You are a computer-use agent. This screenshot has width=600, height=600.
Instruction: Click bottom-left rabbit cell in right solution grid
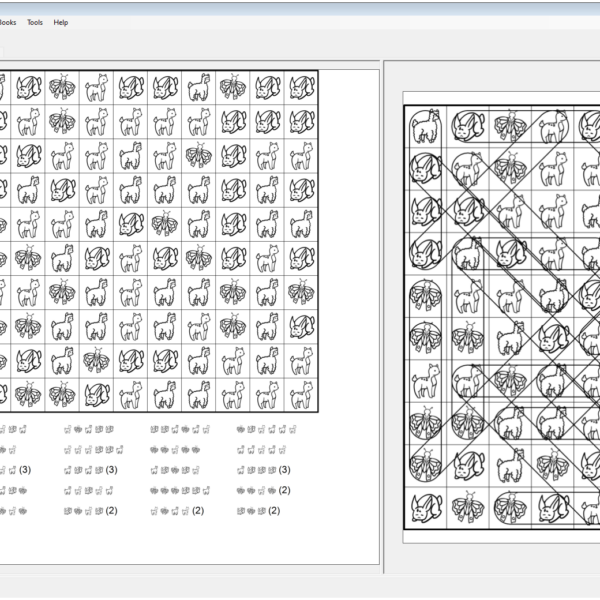[424, 507]
